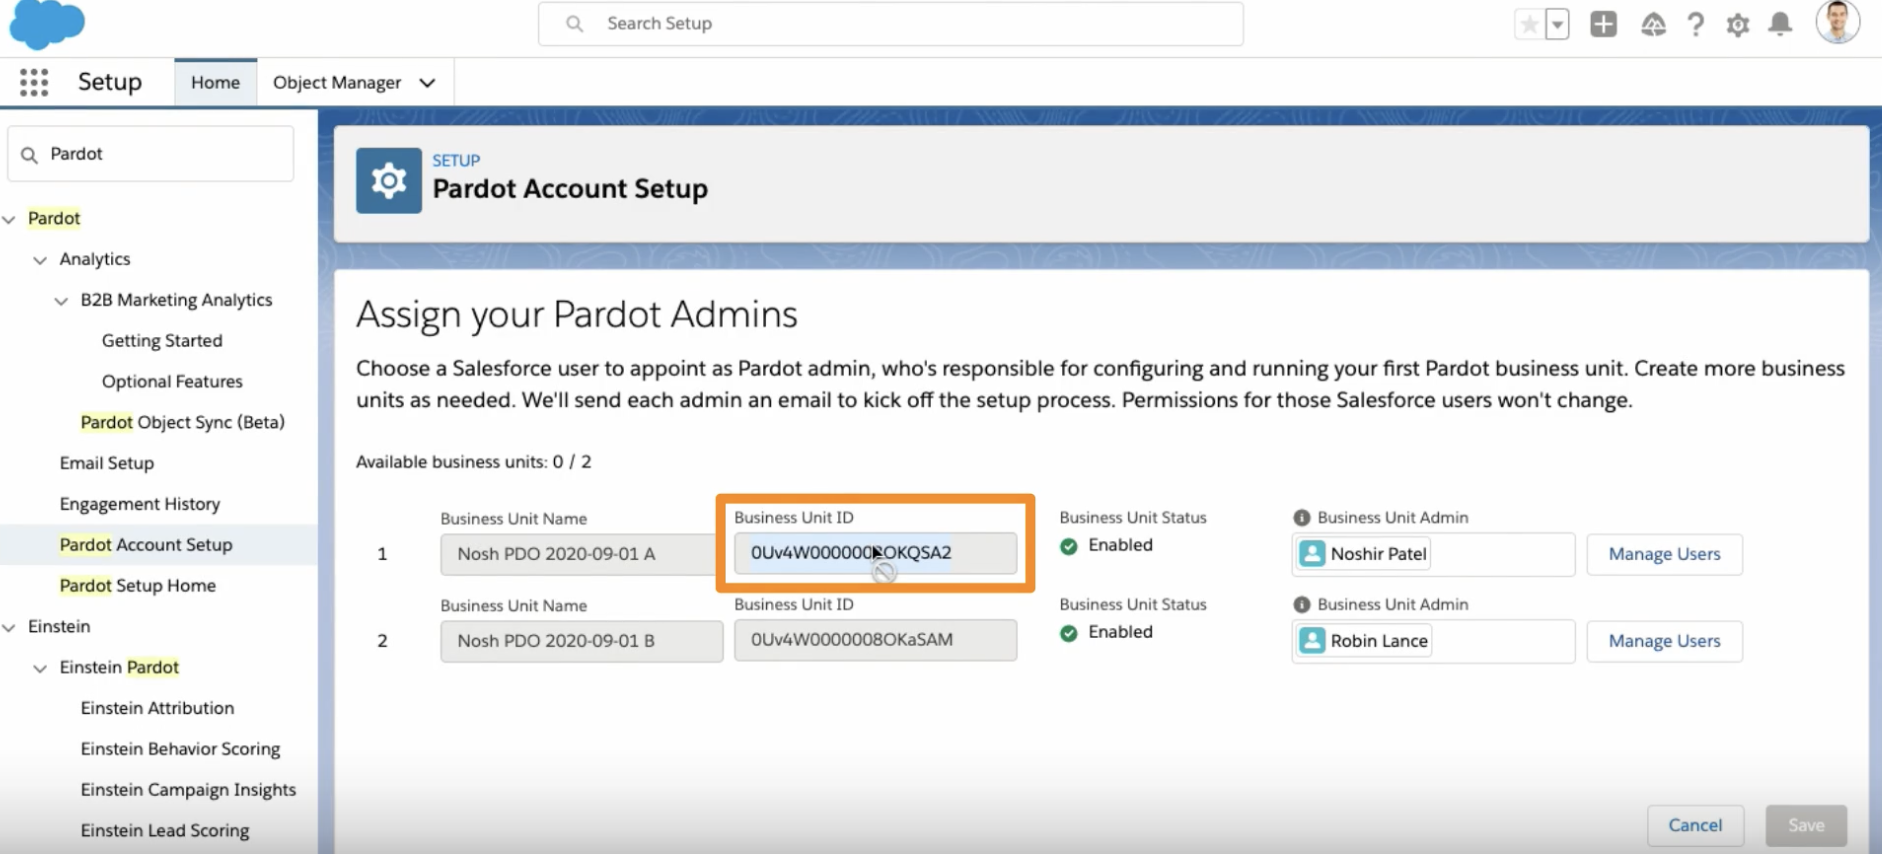The image size is (1882, 854).
Task: Click info icon for Nosh PDO A admin
Action: click(1301, 517)
